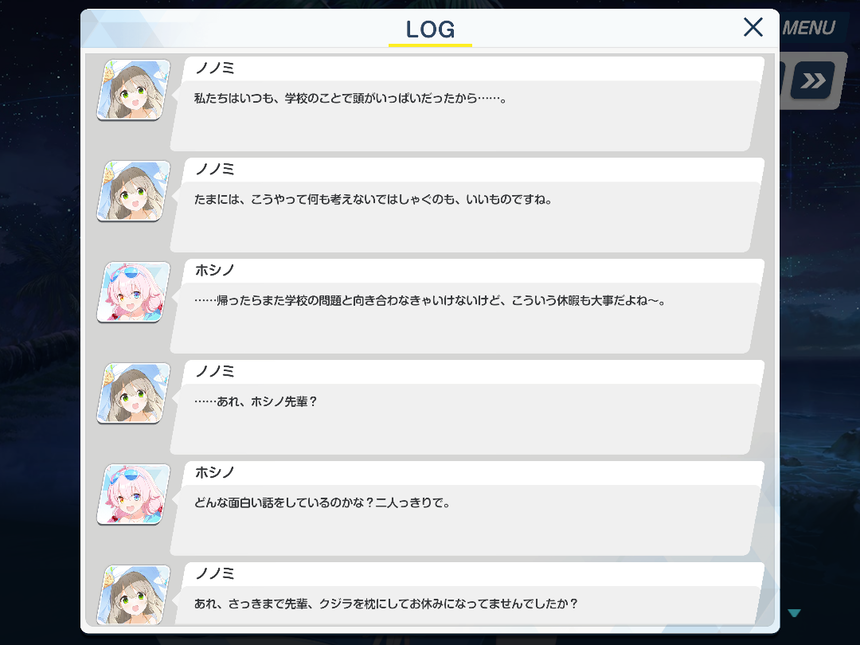
Task: Click Hoshino's avatar beside どんな面白い話 line
Action: (133, 494)
